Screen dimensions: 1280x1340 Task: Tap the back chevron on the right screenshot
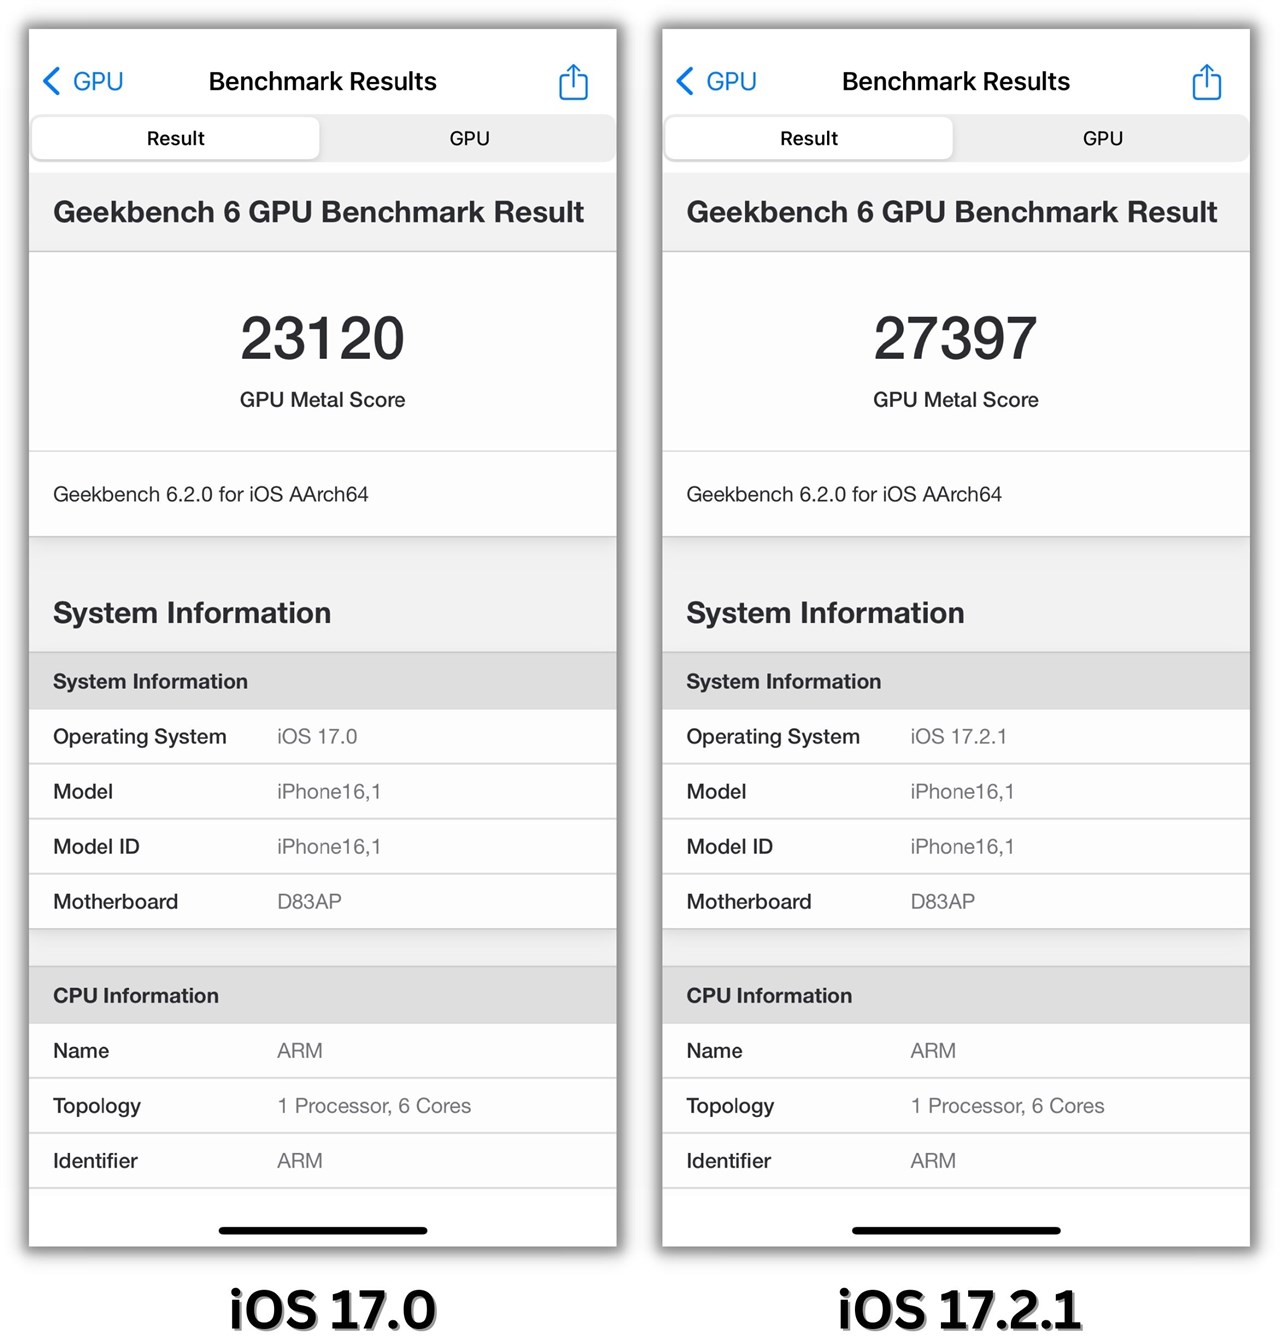[x=684, y=81]
